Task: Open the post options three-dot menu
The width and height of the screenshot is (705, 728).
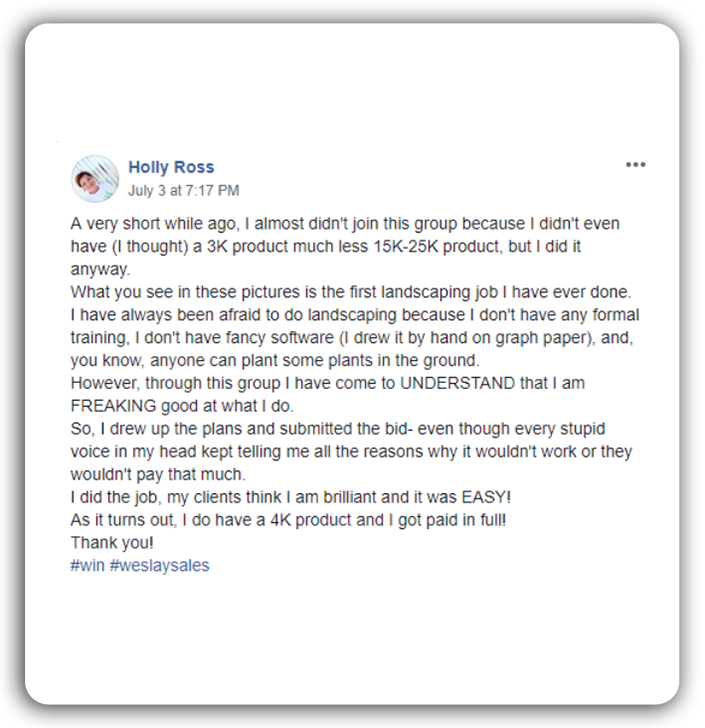Action: pos(636,165)
